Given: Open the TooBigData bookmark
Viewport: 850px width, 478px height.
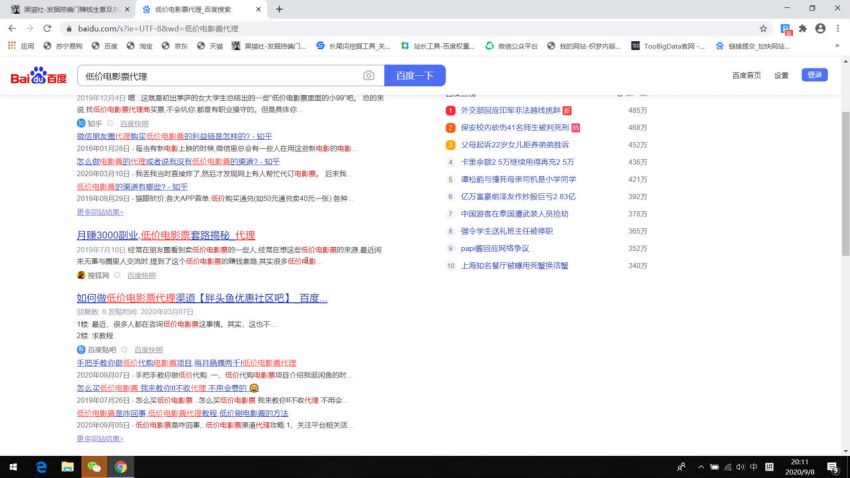Looking at the screenshot, I should [668, 46].
